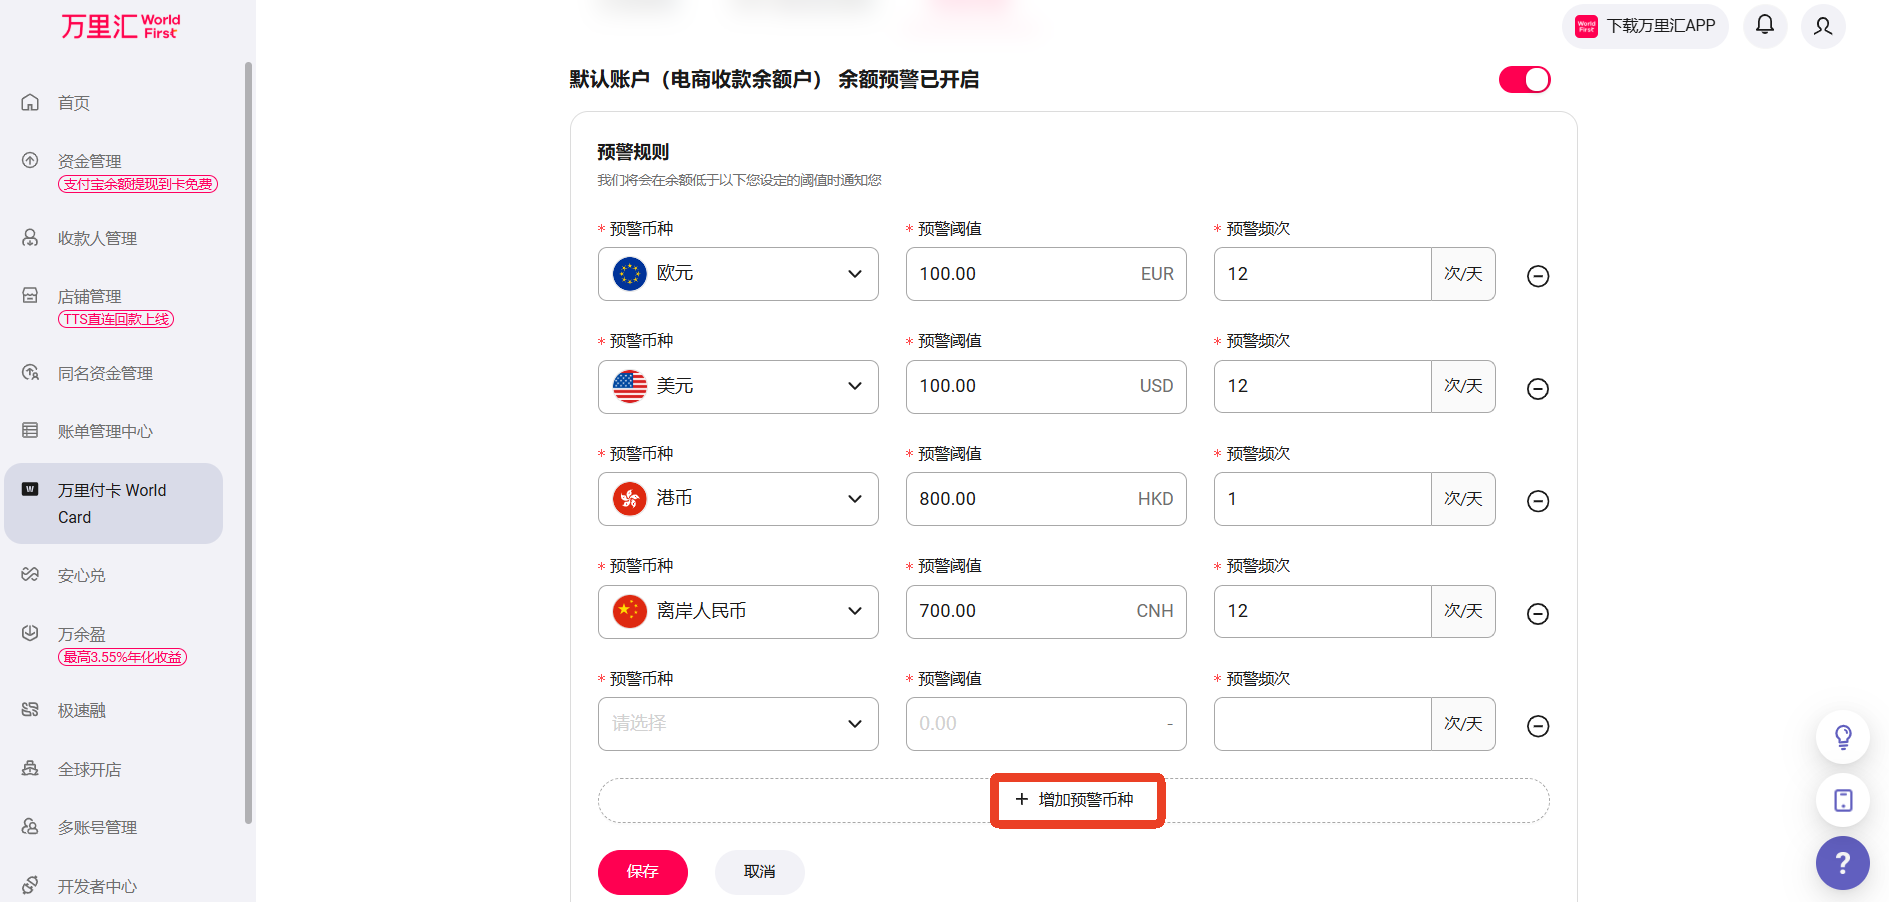The image size is (1889, 902).
Task: Delete the HKD alert rule row
Action: 1538,501
